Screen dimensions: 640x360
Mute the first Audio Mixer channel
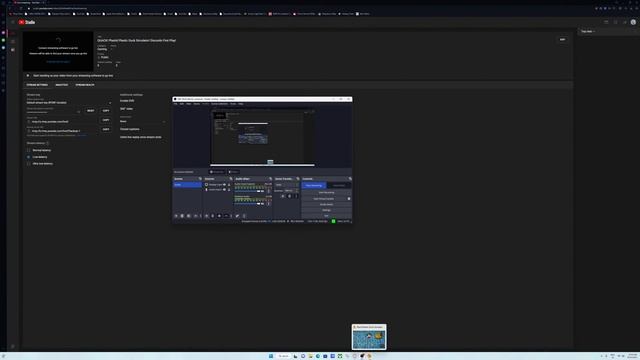[x=262, y=191]
